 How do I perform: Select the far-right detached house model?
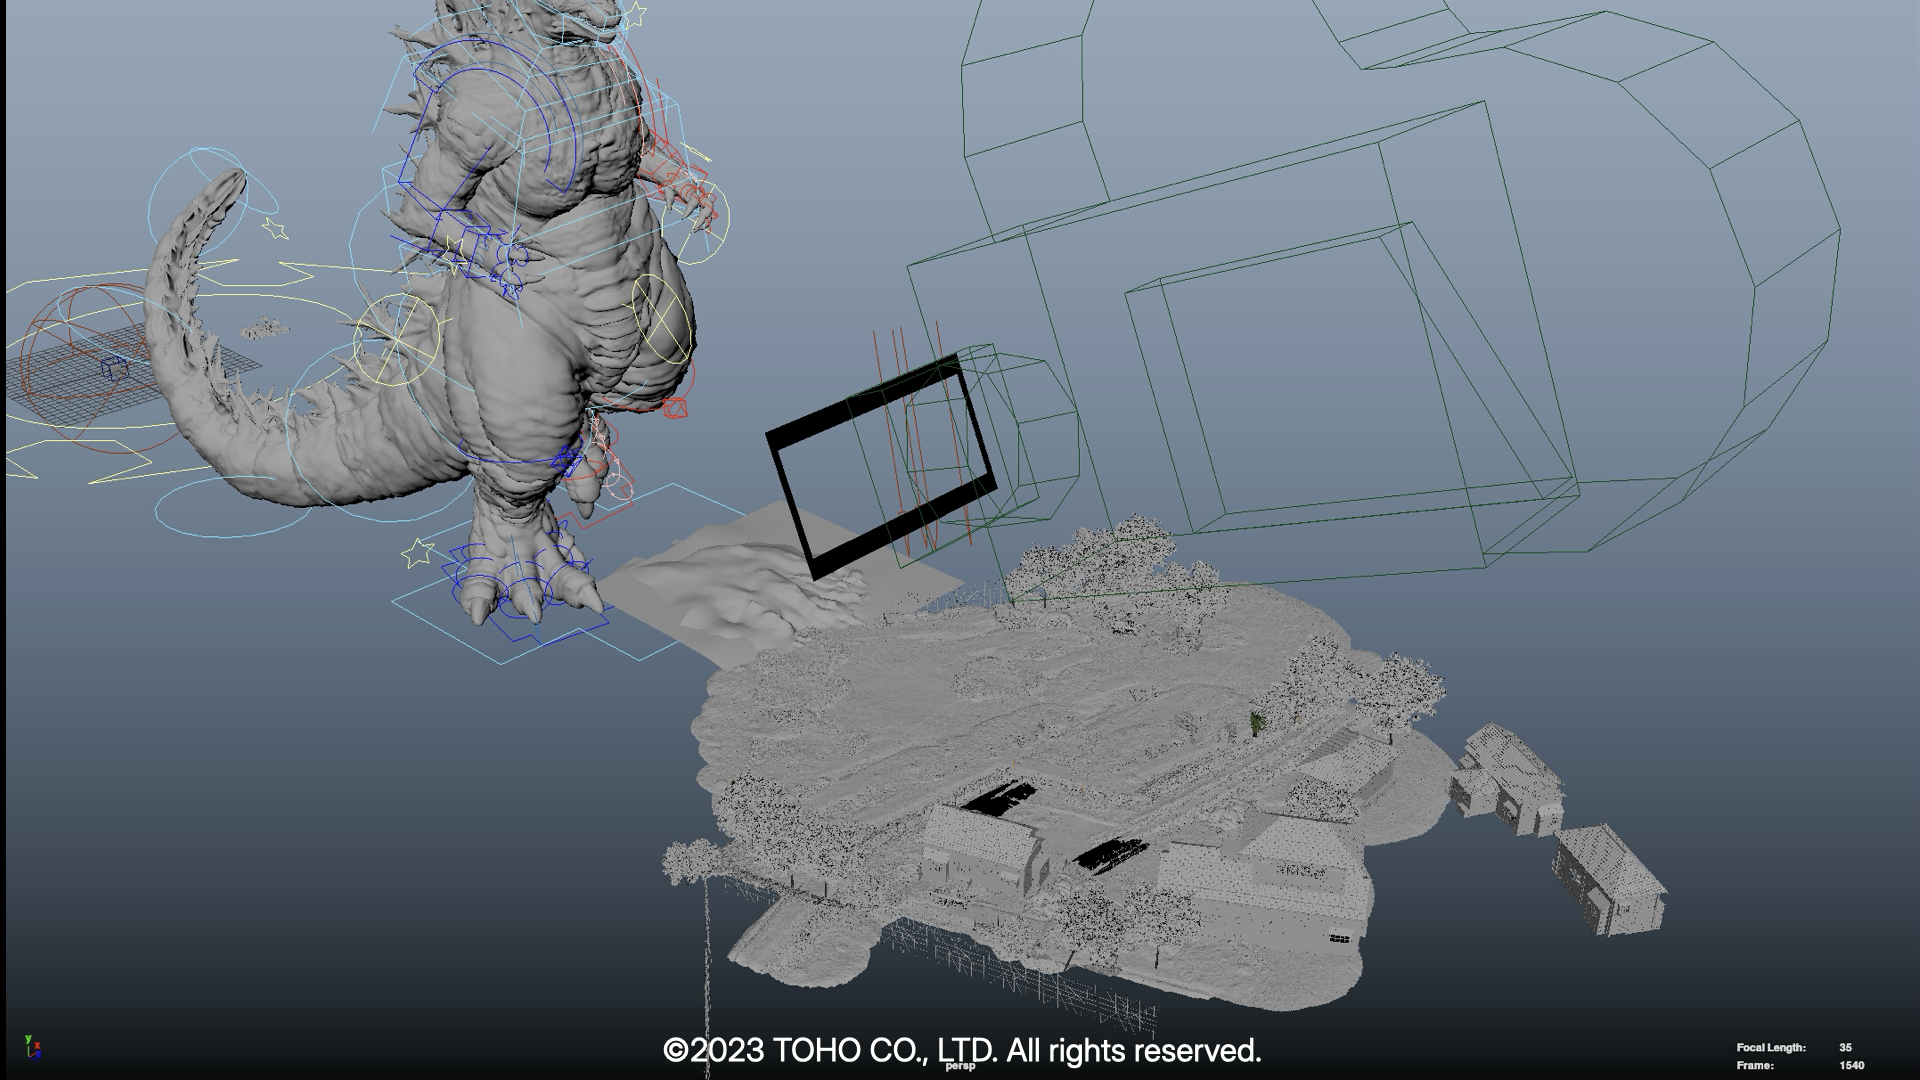click(1610, 880)
